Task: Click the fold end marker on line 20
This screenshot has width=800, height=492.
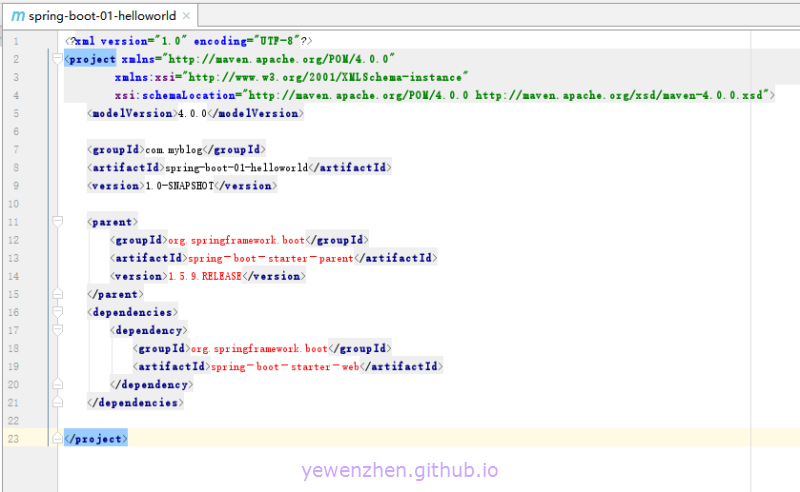Action: coord(57,384)
